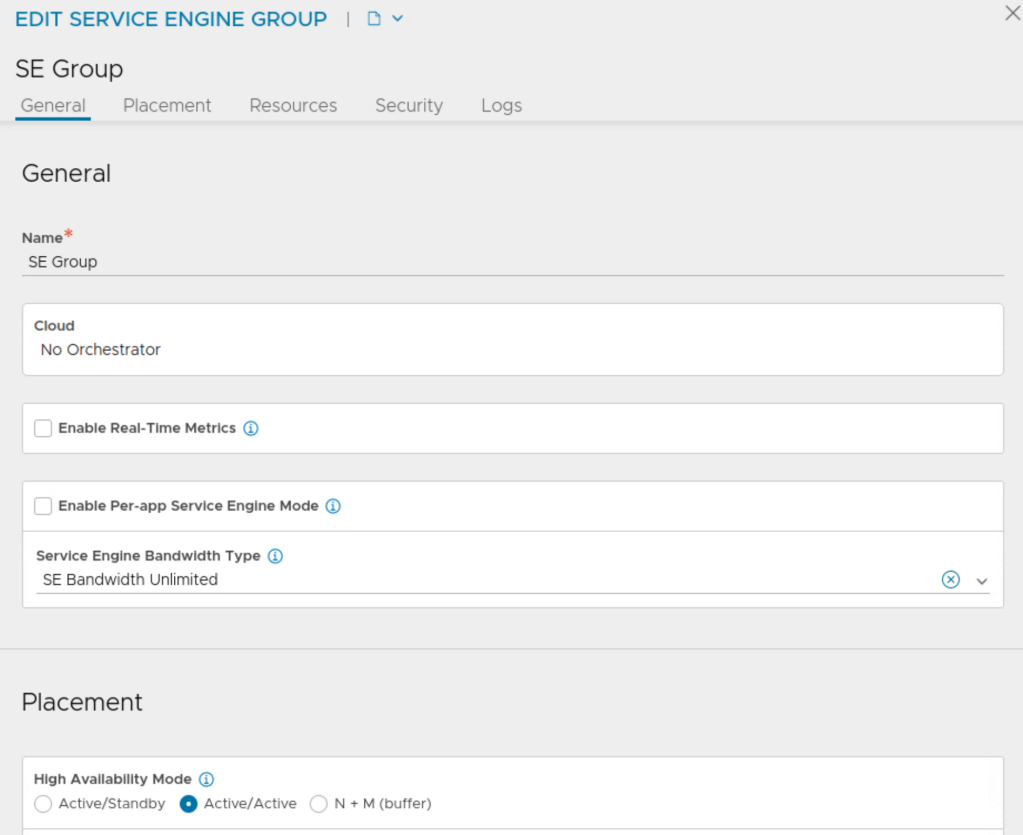Open info tooltip for Enable Real-Time Metrics
The width and height of the screenshot is (1023, 835).
[251, 428]
